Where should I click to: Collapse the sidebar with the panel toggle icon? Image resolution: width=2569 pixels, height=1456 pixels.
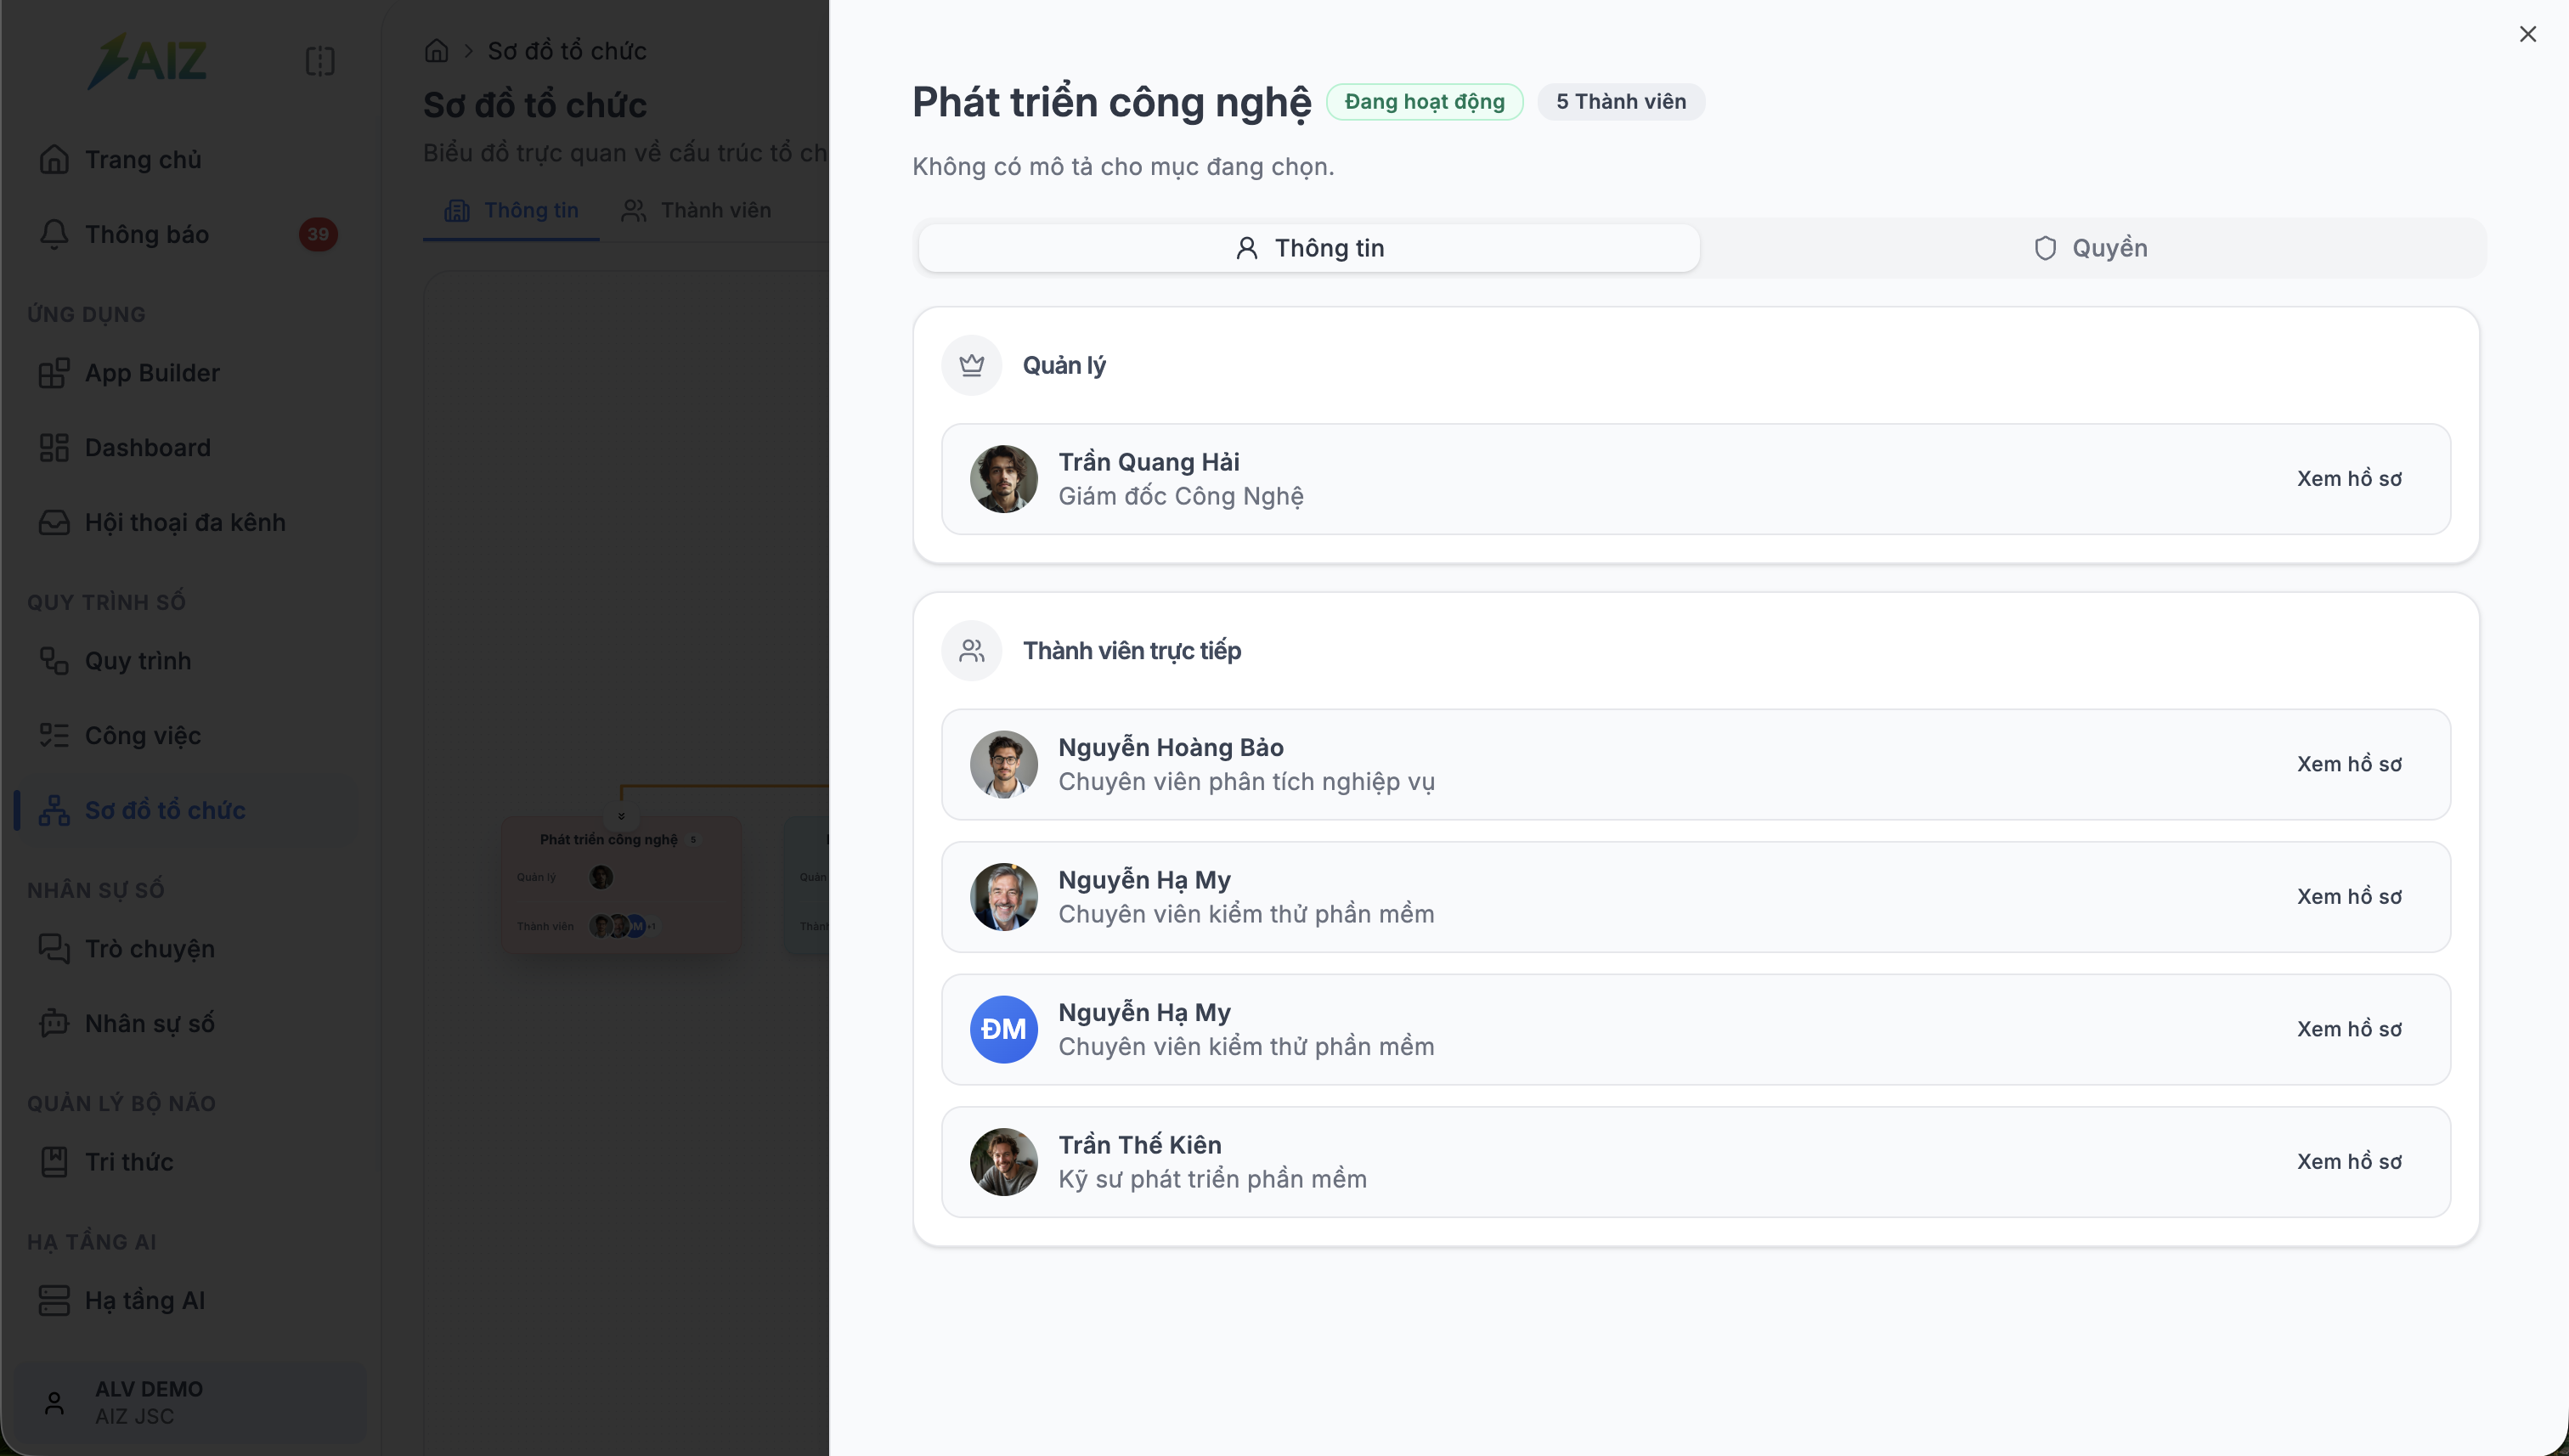(320, 61)
